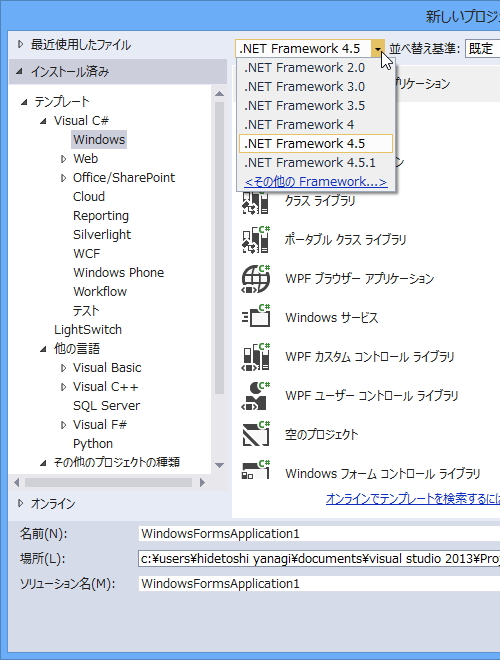The height and width of the screenshot is (660, 500).
Task: Expand the 最近使用したファイル section
Action: 20,44
